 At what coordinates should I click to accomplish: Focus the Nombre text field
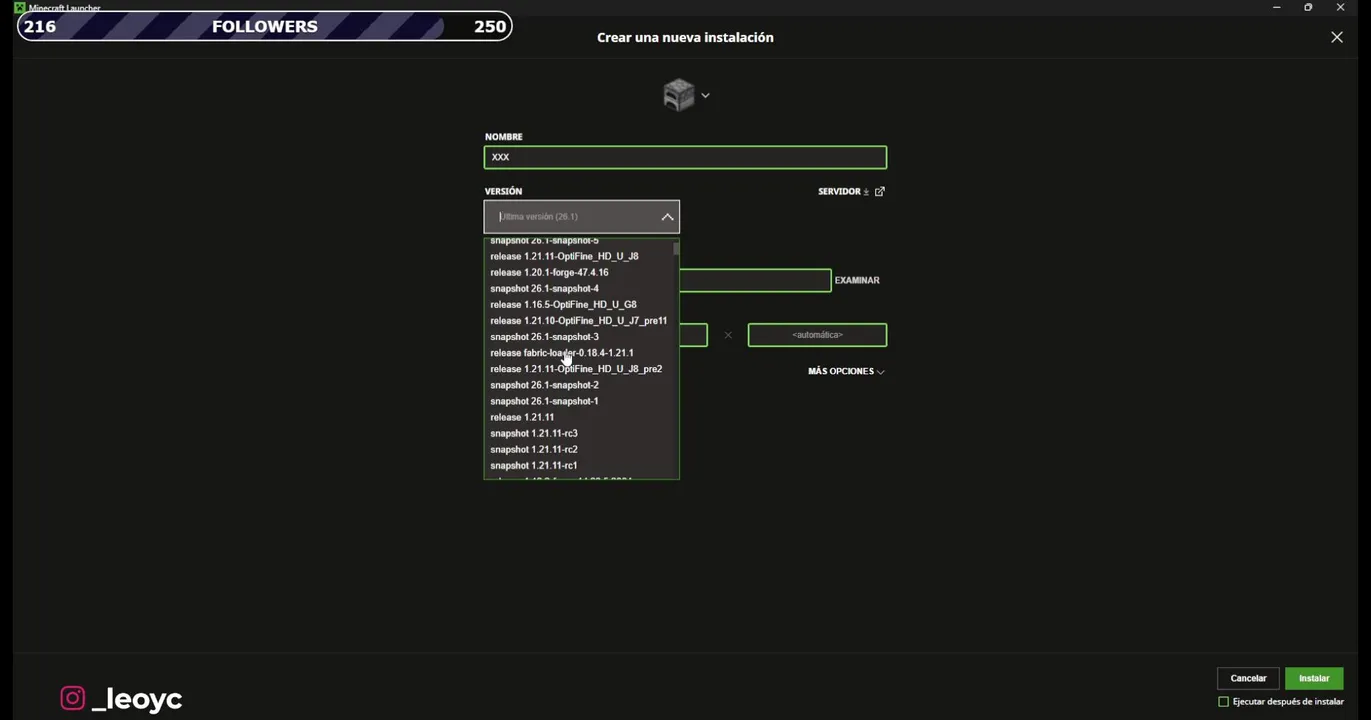pyautogui.click(x=685, y=157)
